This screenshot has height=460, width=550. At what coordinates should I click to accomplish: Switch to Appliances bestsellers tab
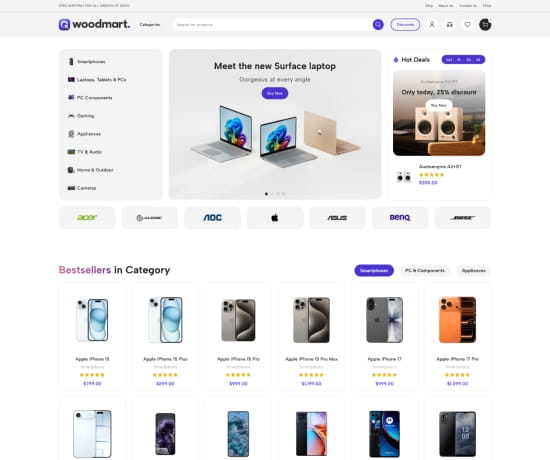point(474,271)
